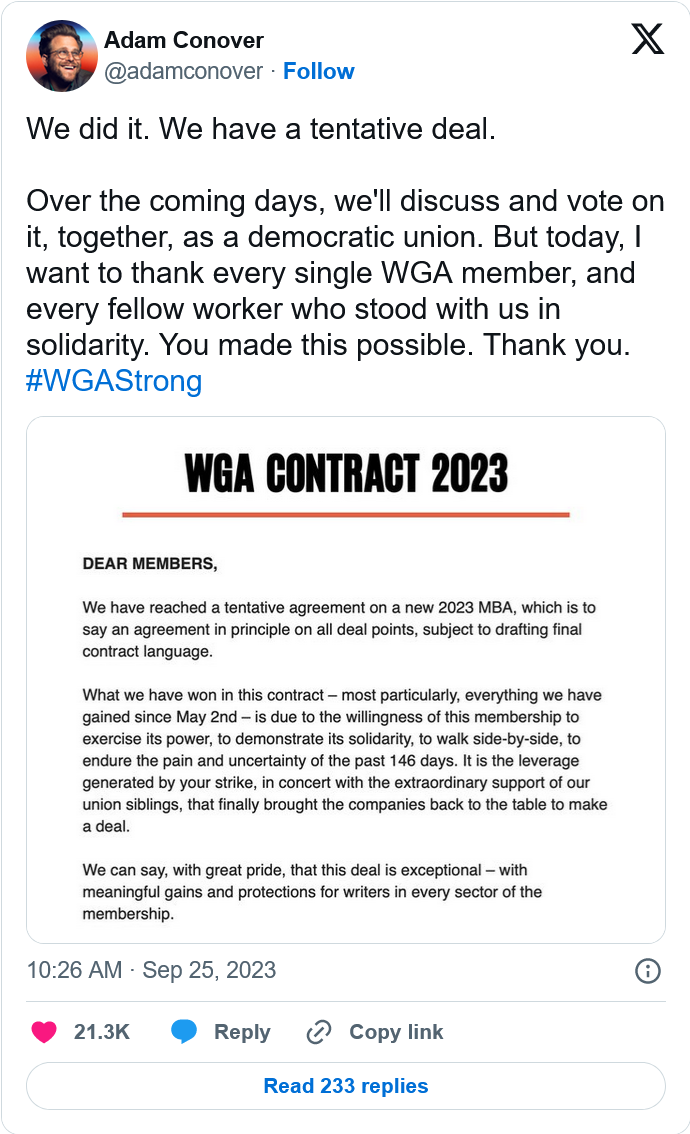Click the Reply label
The height and width of the screenshot is (1134, 690).
click(x=242, y=1032)
